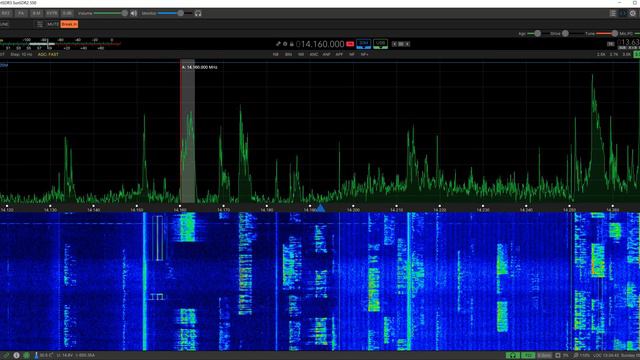This screenshot has height=360, width=640.
Task: Click the magnifier zoom icon in the status bar
Action: pyautogui.click(x=576, y=356)
